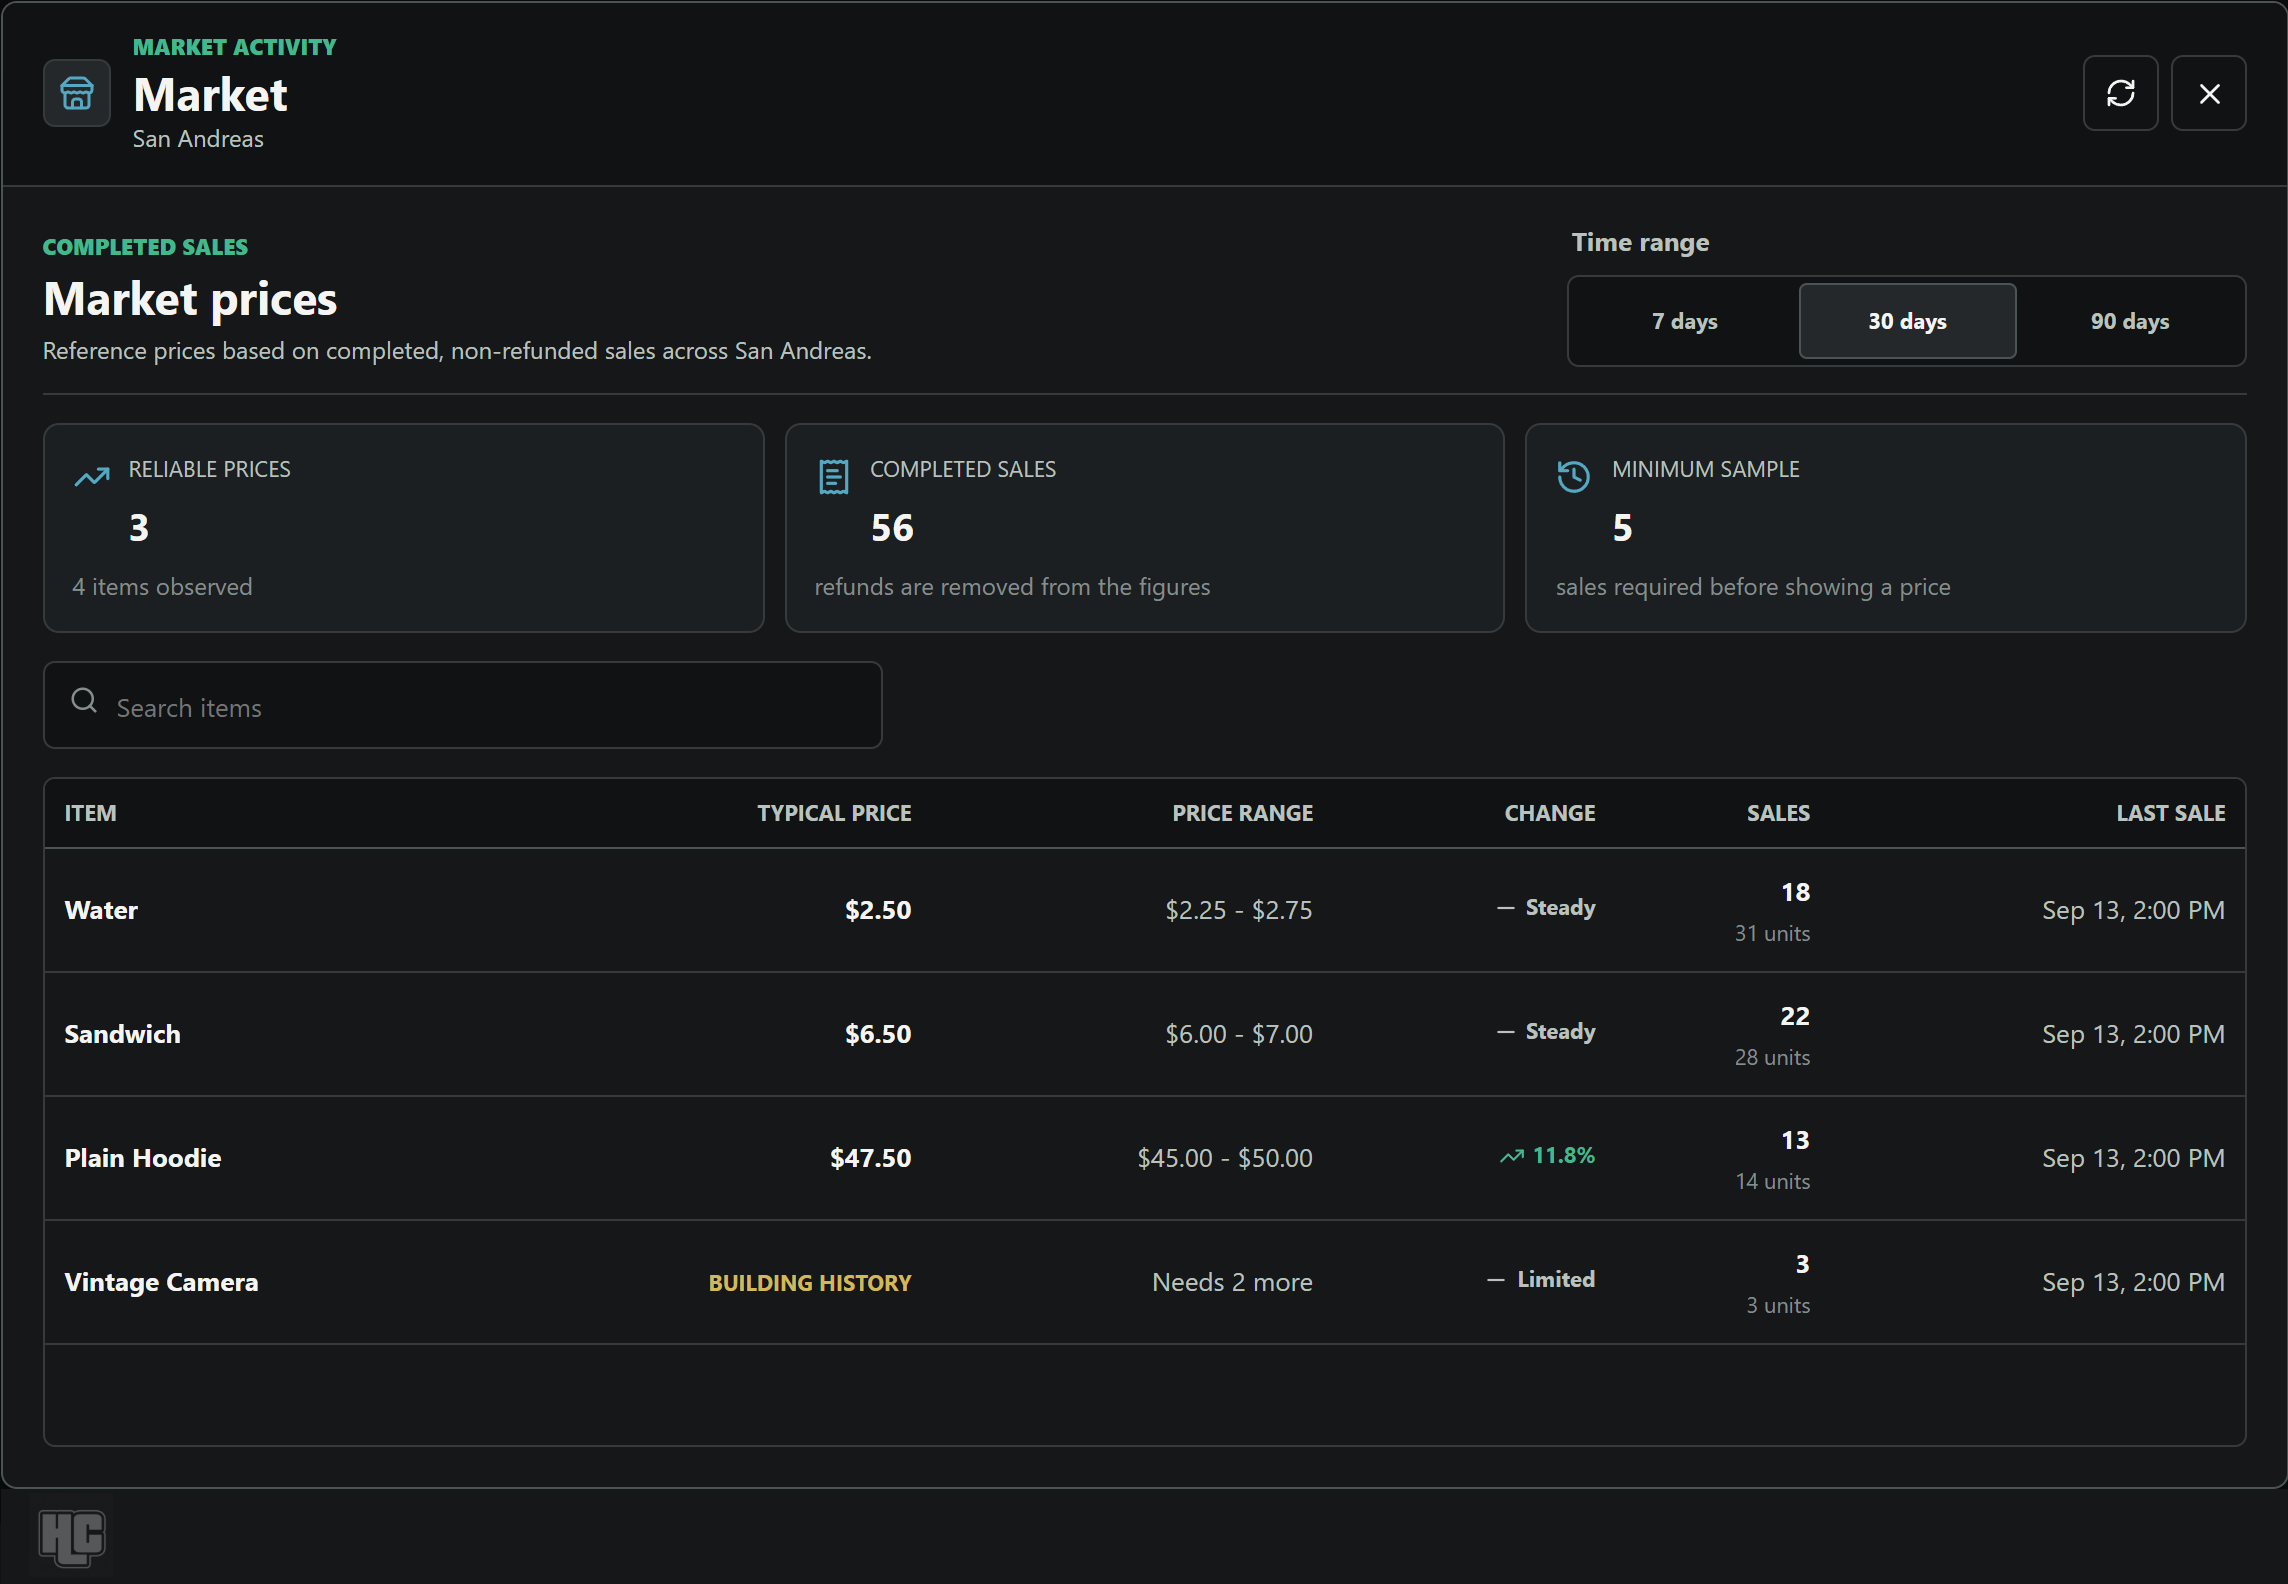Click the Minimum Sample value 5

[1622, 528]
